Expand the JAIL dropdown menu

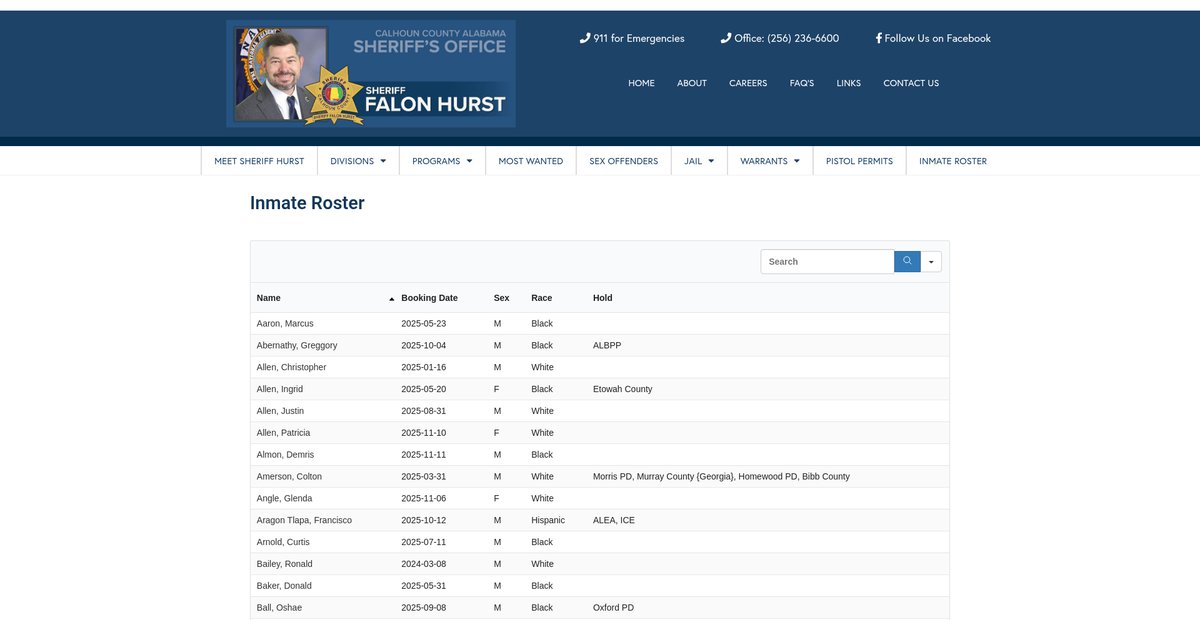(x=699, y=161)
